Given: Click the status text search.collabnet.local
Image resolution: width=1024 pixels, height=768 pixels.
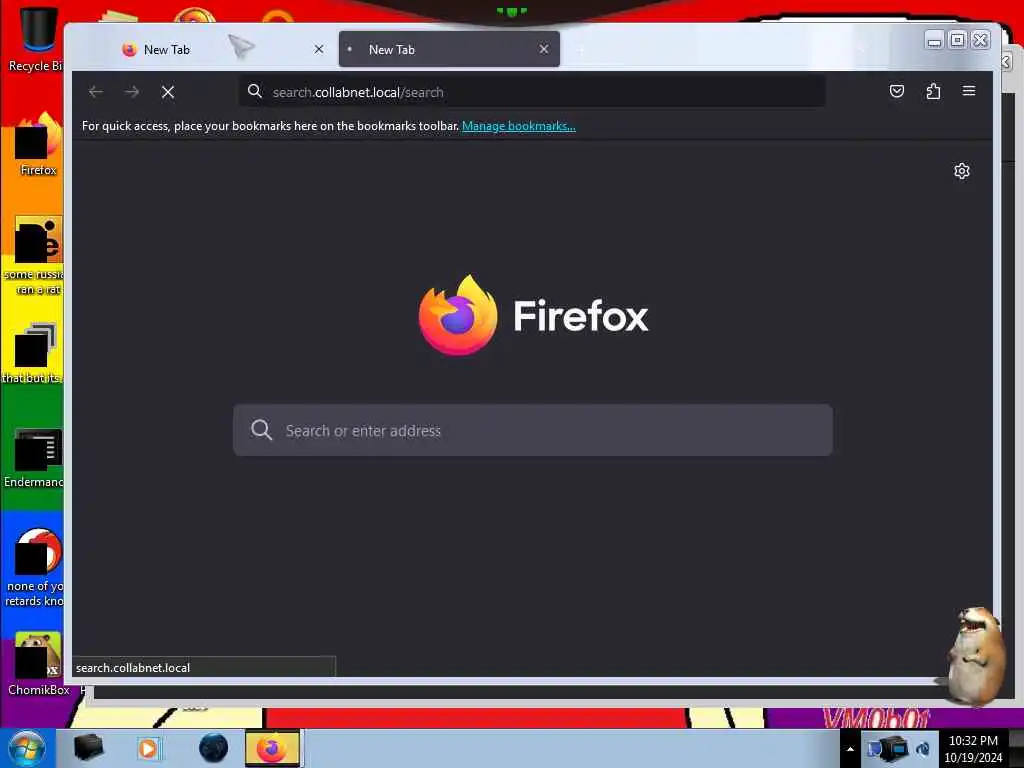Looking at the screenshot, I should coord(133,667).
